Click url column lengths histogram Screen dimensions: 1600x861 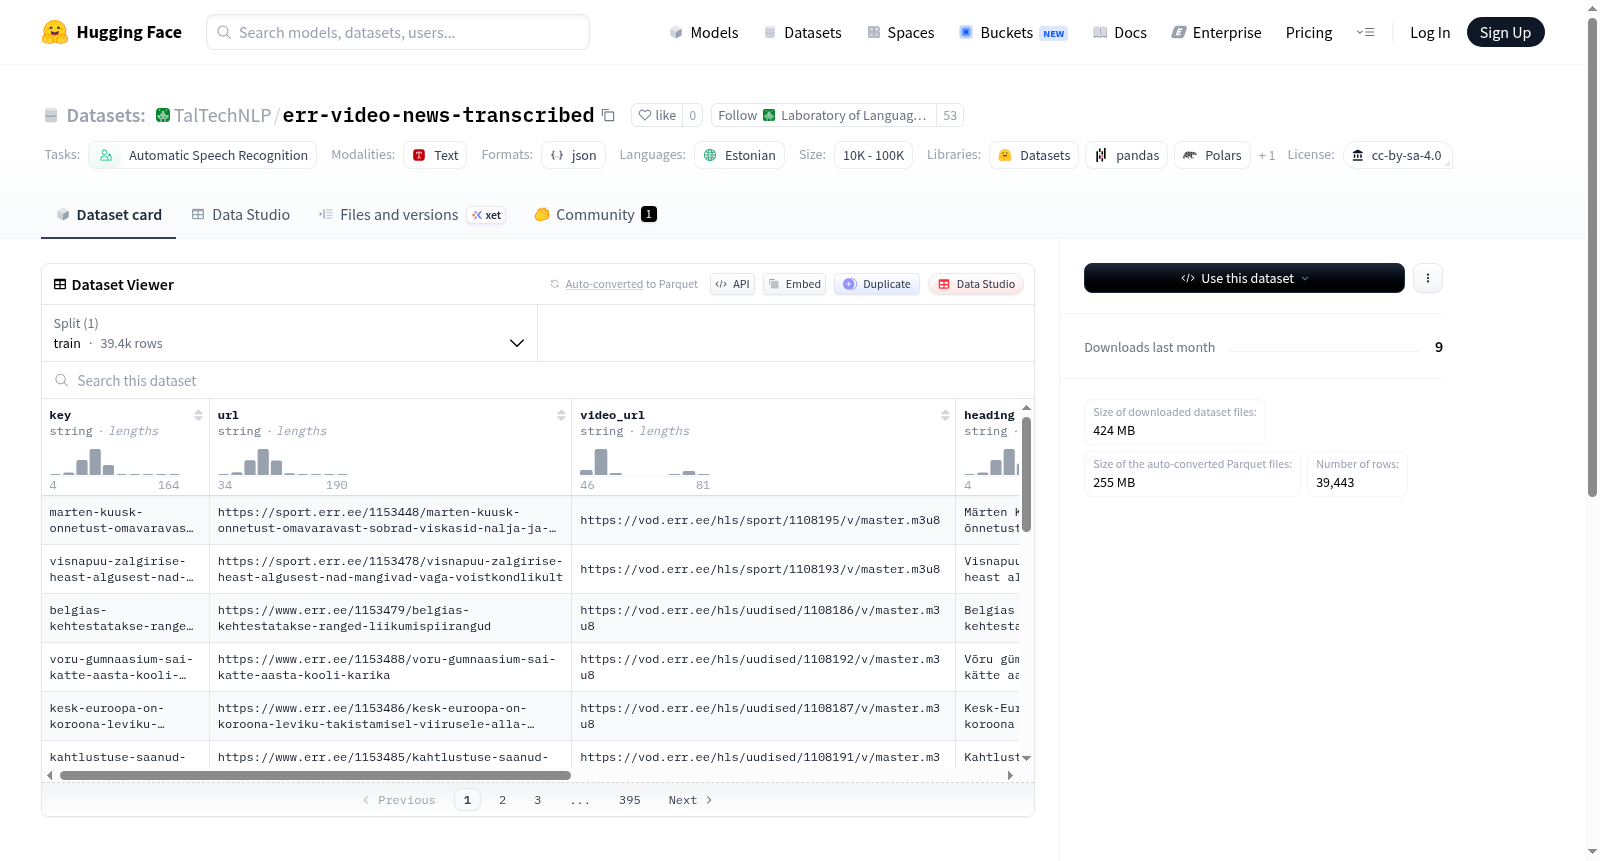pyautogui.click(x=283, y=462)
